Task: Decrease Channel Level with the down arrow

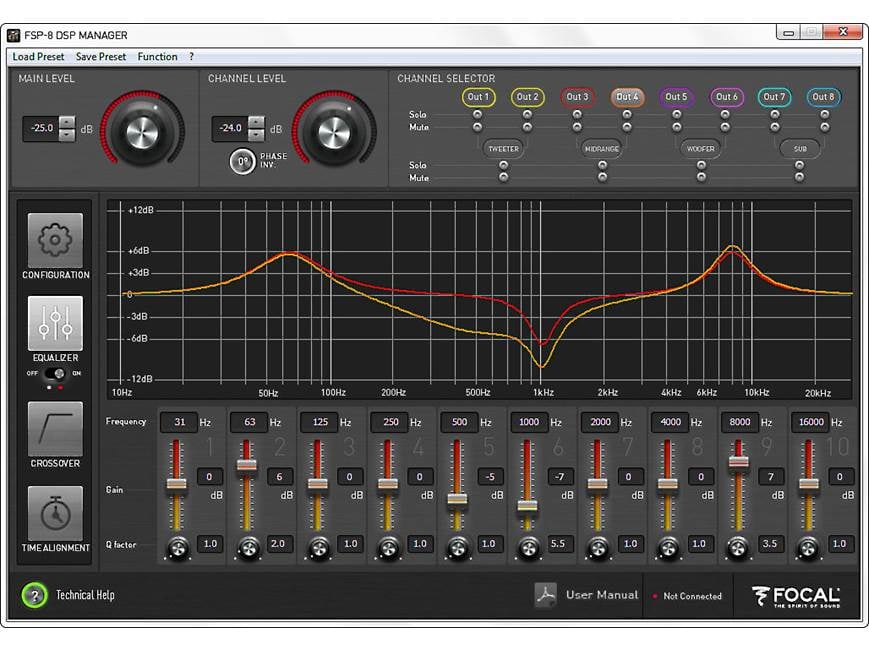Action: (x=256, y=135)
